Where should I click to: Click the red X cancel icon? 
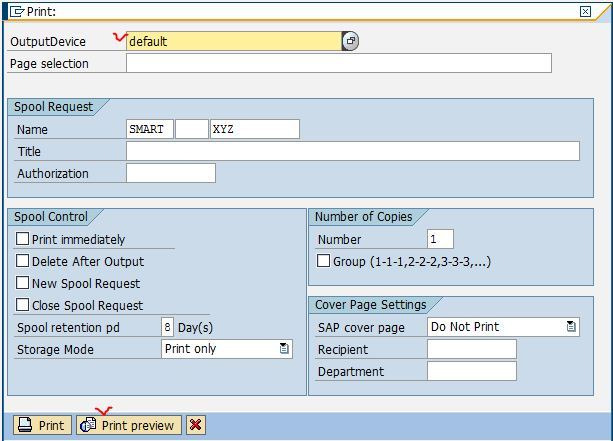click(196, 425)
